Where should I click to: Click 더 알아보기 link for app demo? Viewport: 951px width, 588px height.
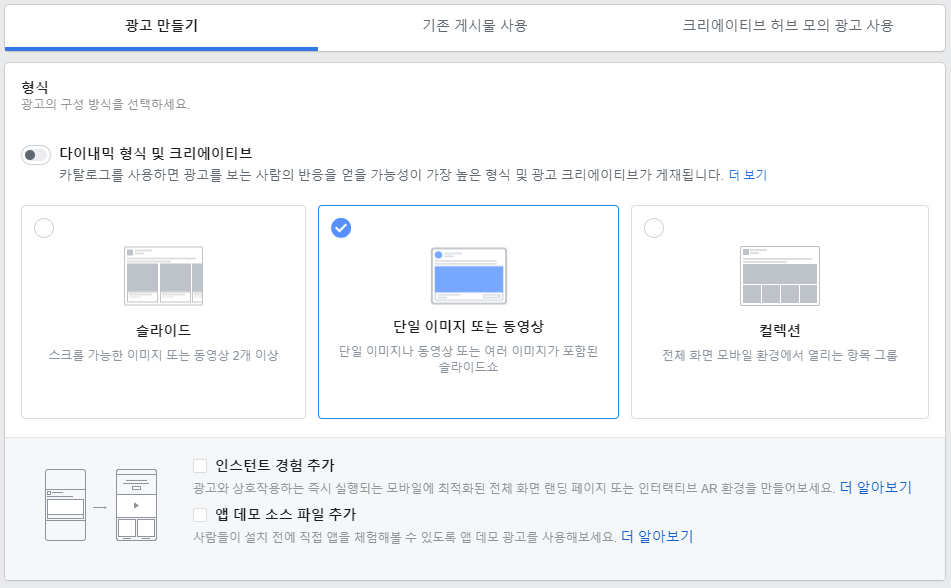click(x=657, y=536)
